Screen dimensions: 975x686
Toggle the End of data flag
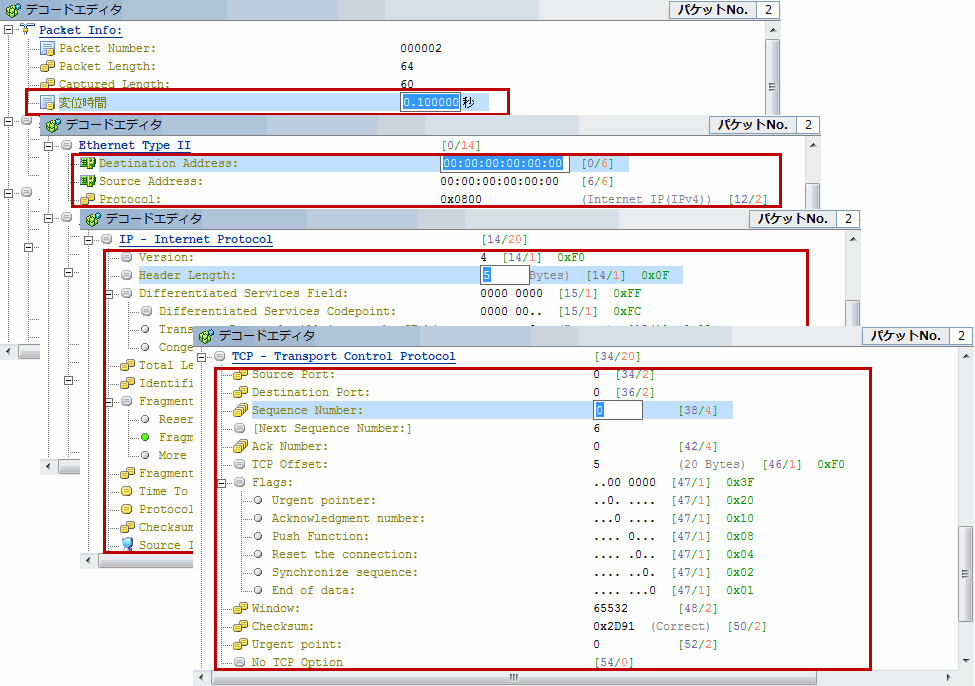258,591
